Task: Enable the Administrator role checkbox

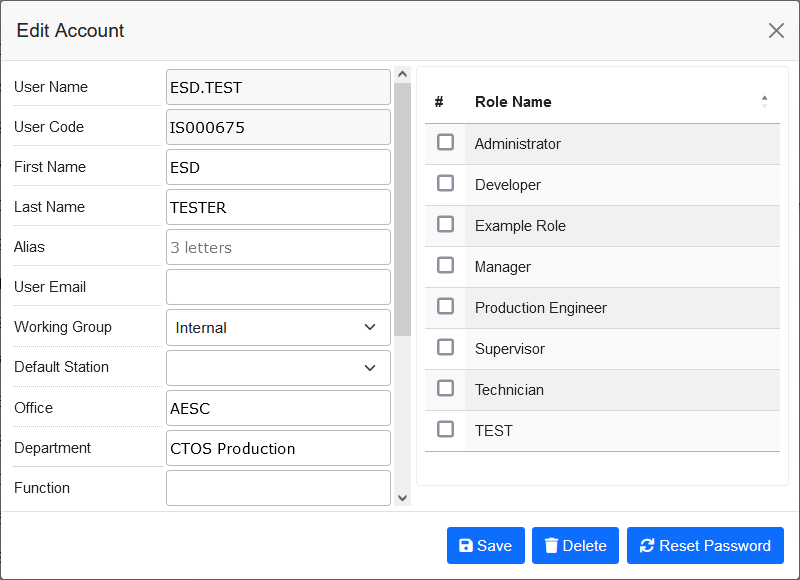Action: (x=446, y=143)
